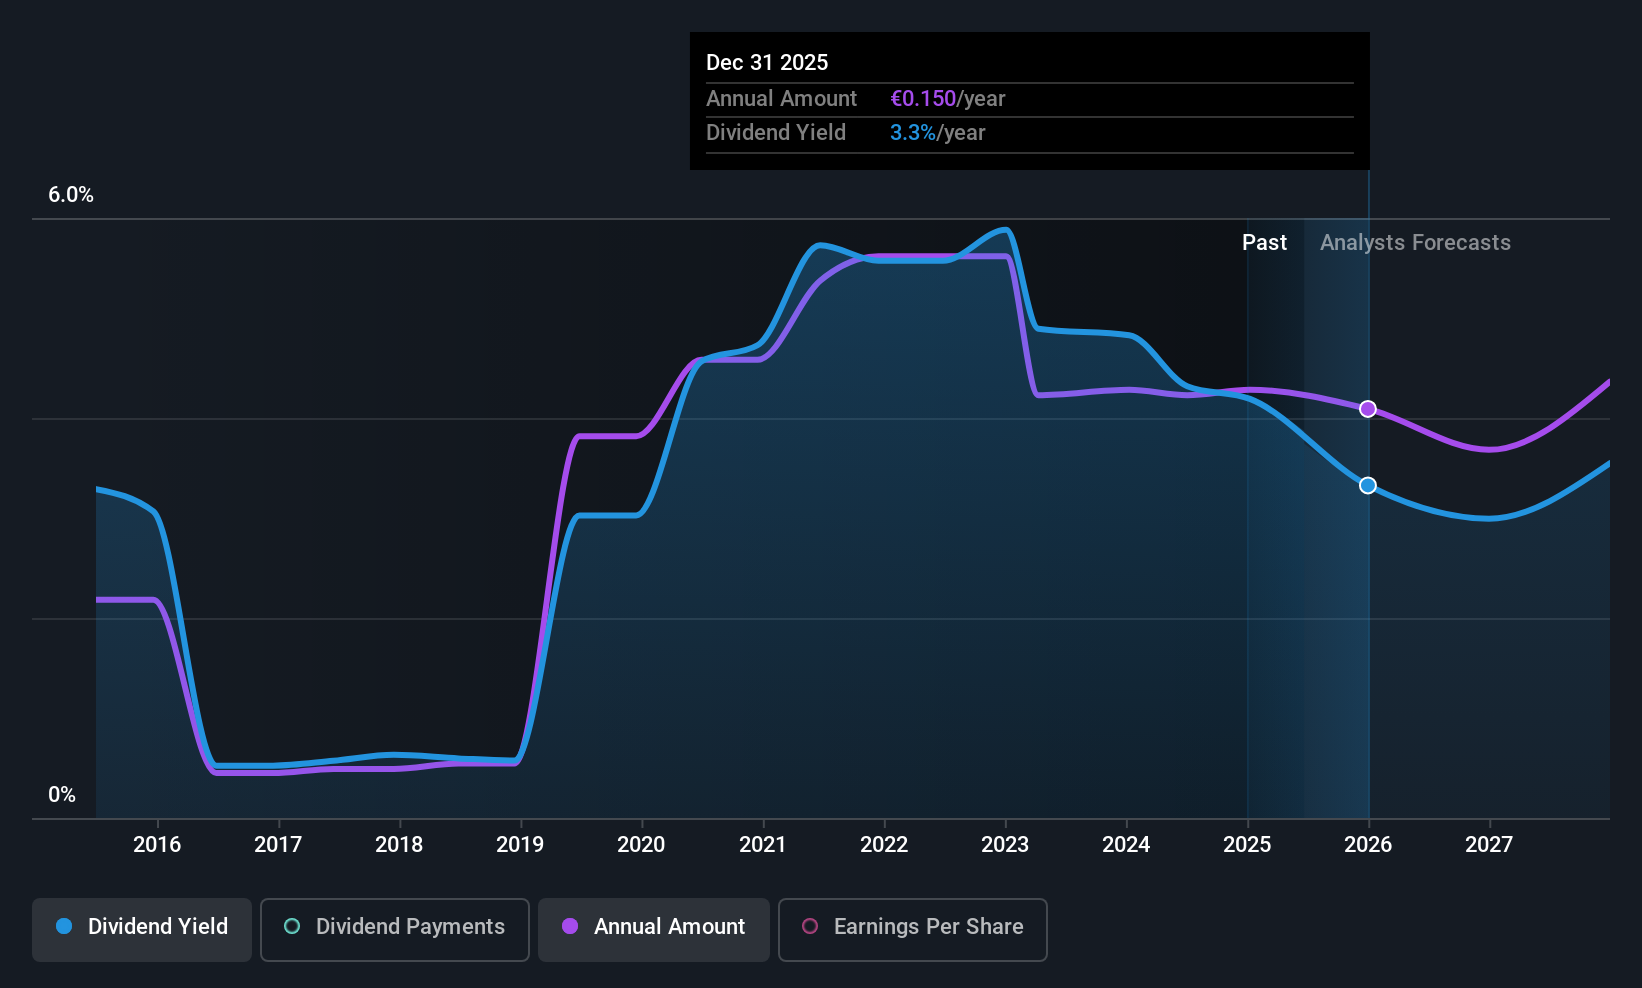1642x988 pixels.
Task: Toggle the Dividend Yield series
Action: coord(142,930)
